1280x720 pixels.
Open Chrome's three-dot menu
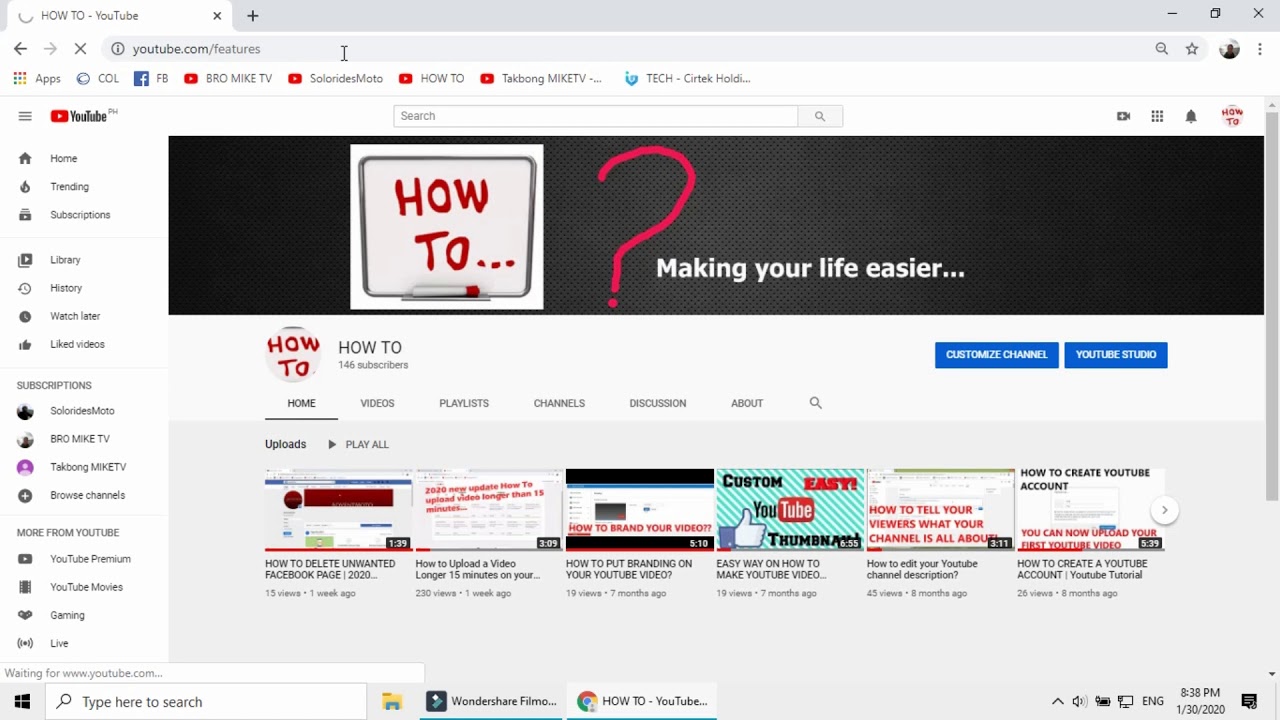1259,49
